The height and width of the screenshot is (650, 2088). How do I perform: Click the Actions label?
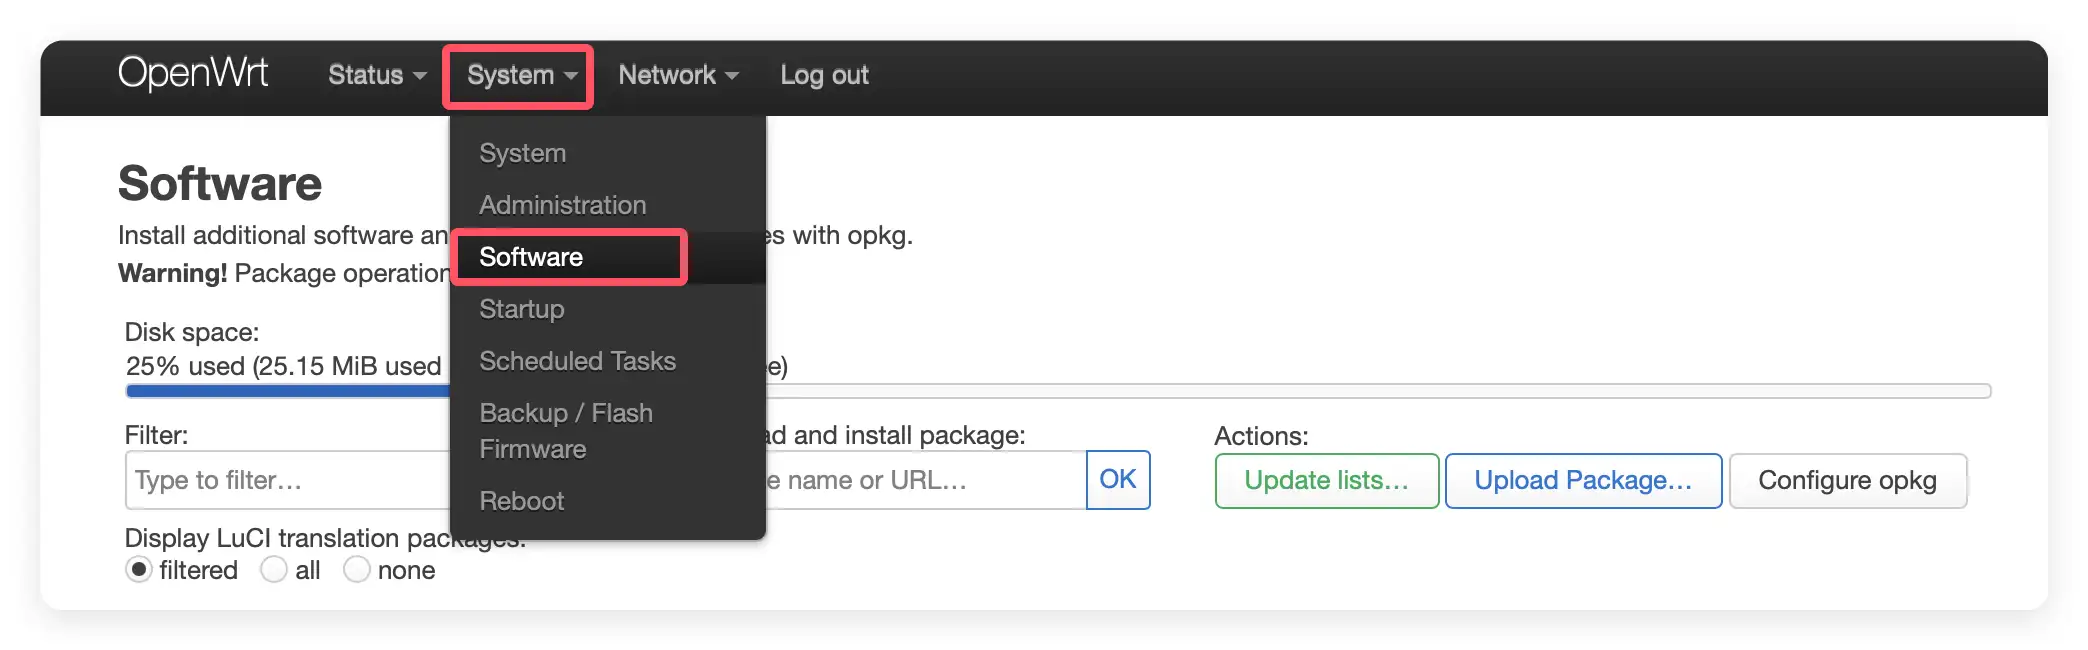click(x=1261, y=436)
